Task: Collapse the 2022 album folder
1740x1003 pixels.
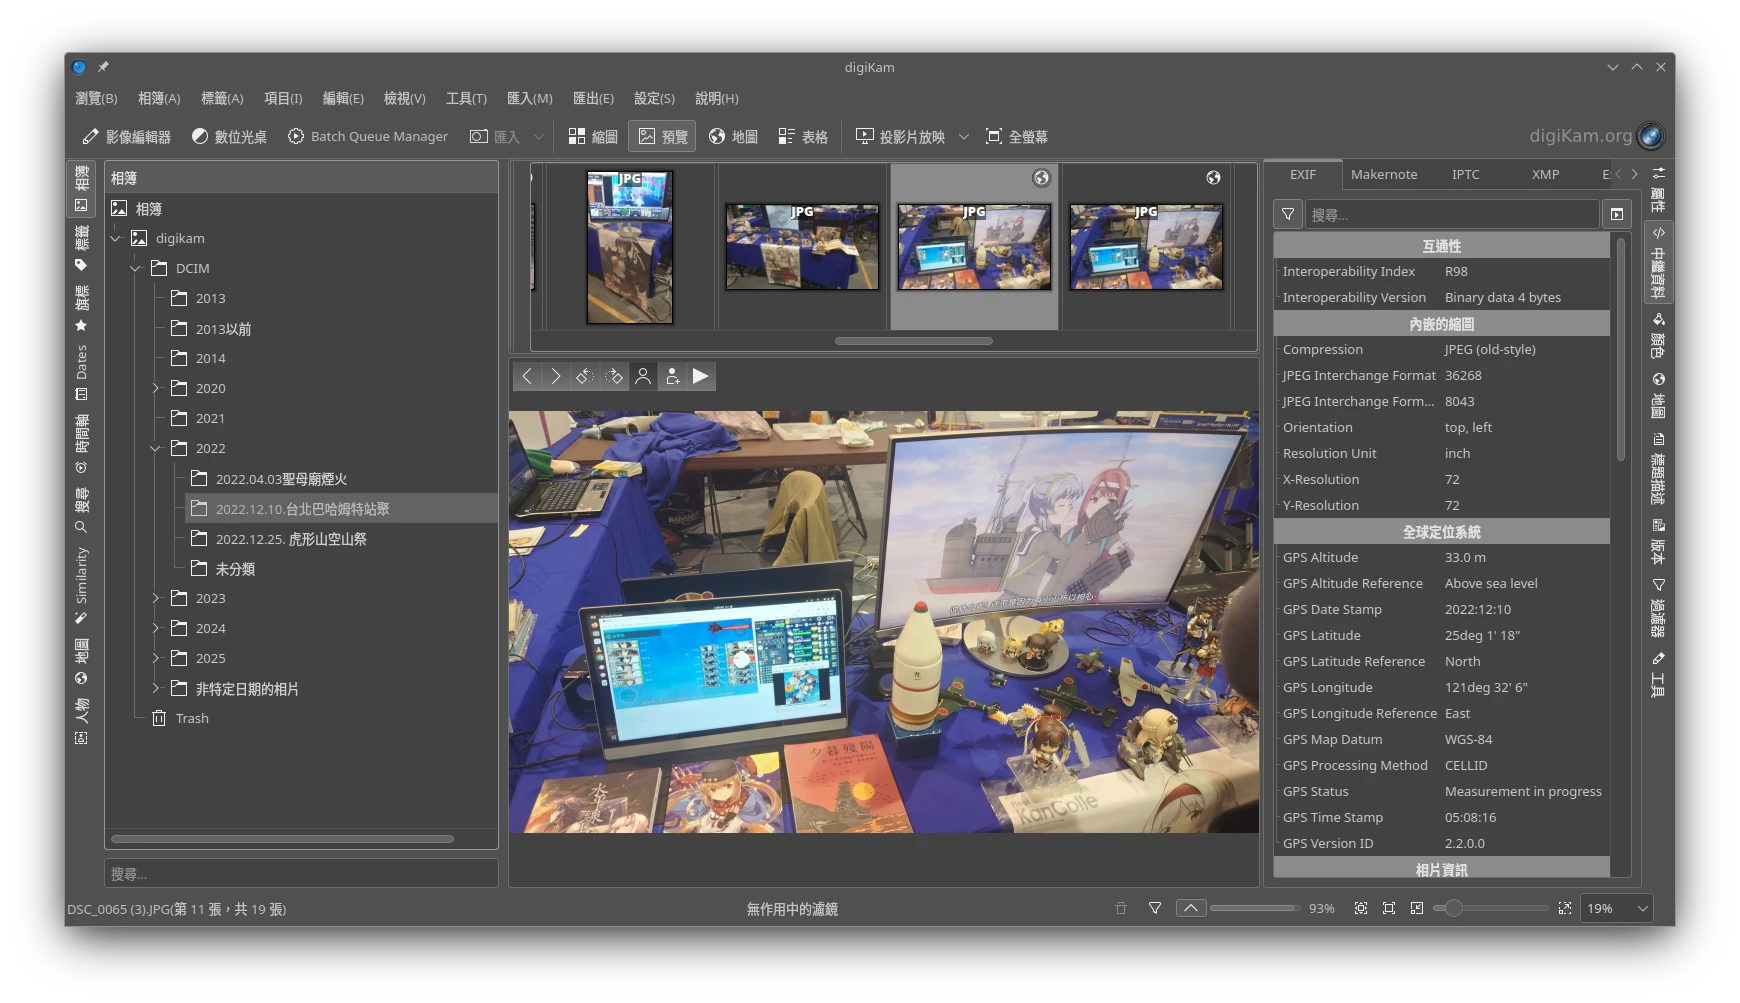Action: coord(156,448)
